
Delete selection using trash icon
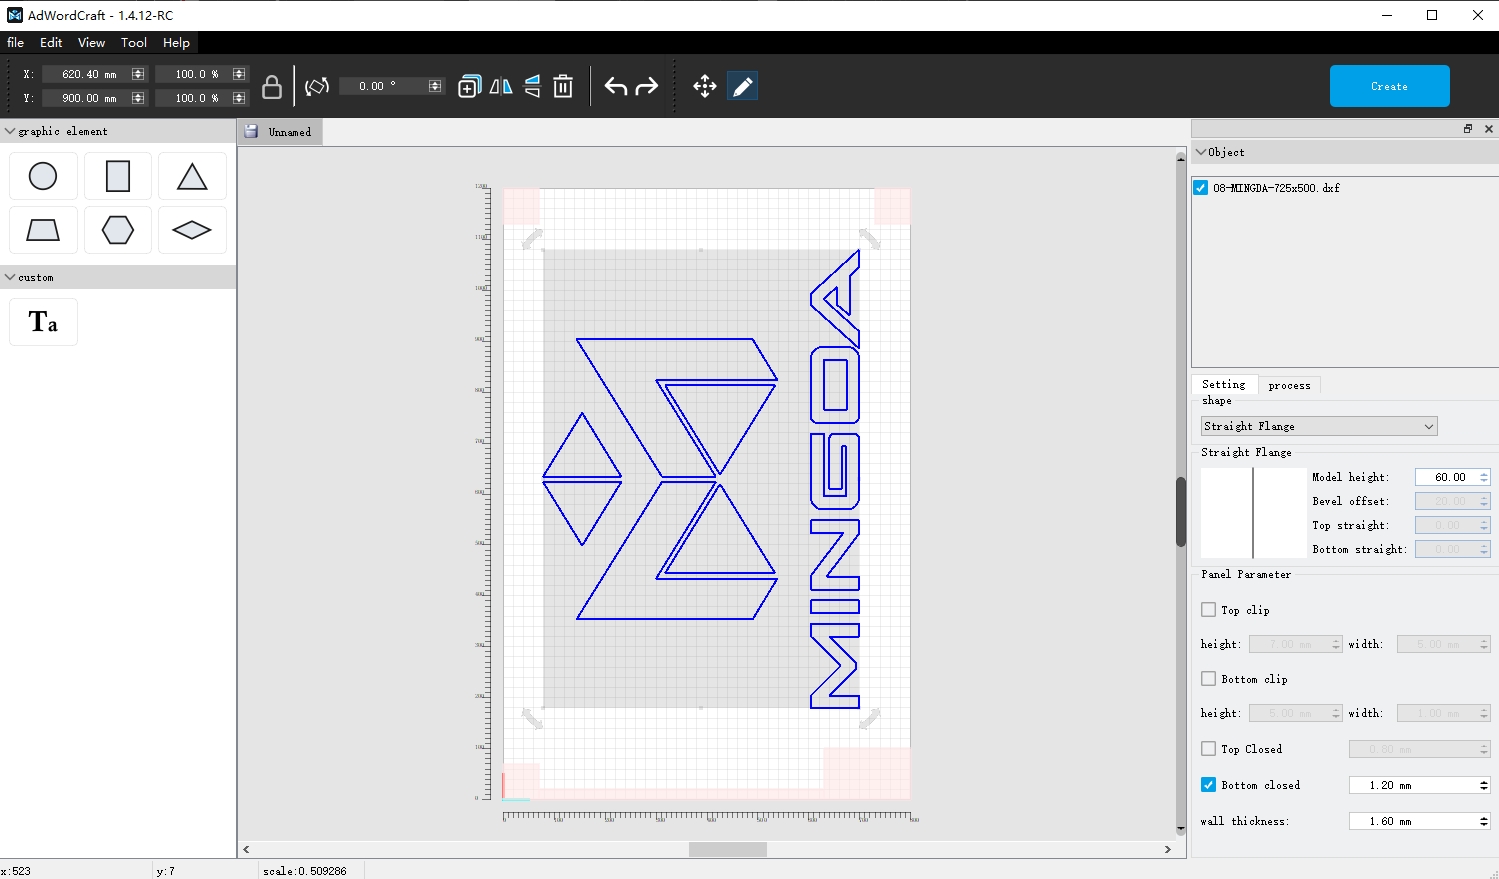[563, 87]
